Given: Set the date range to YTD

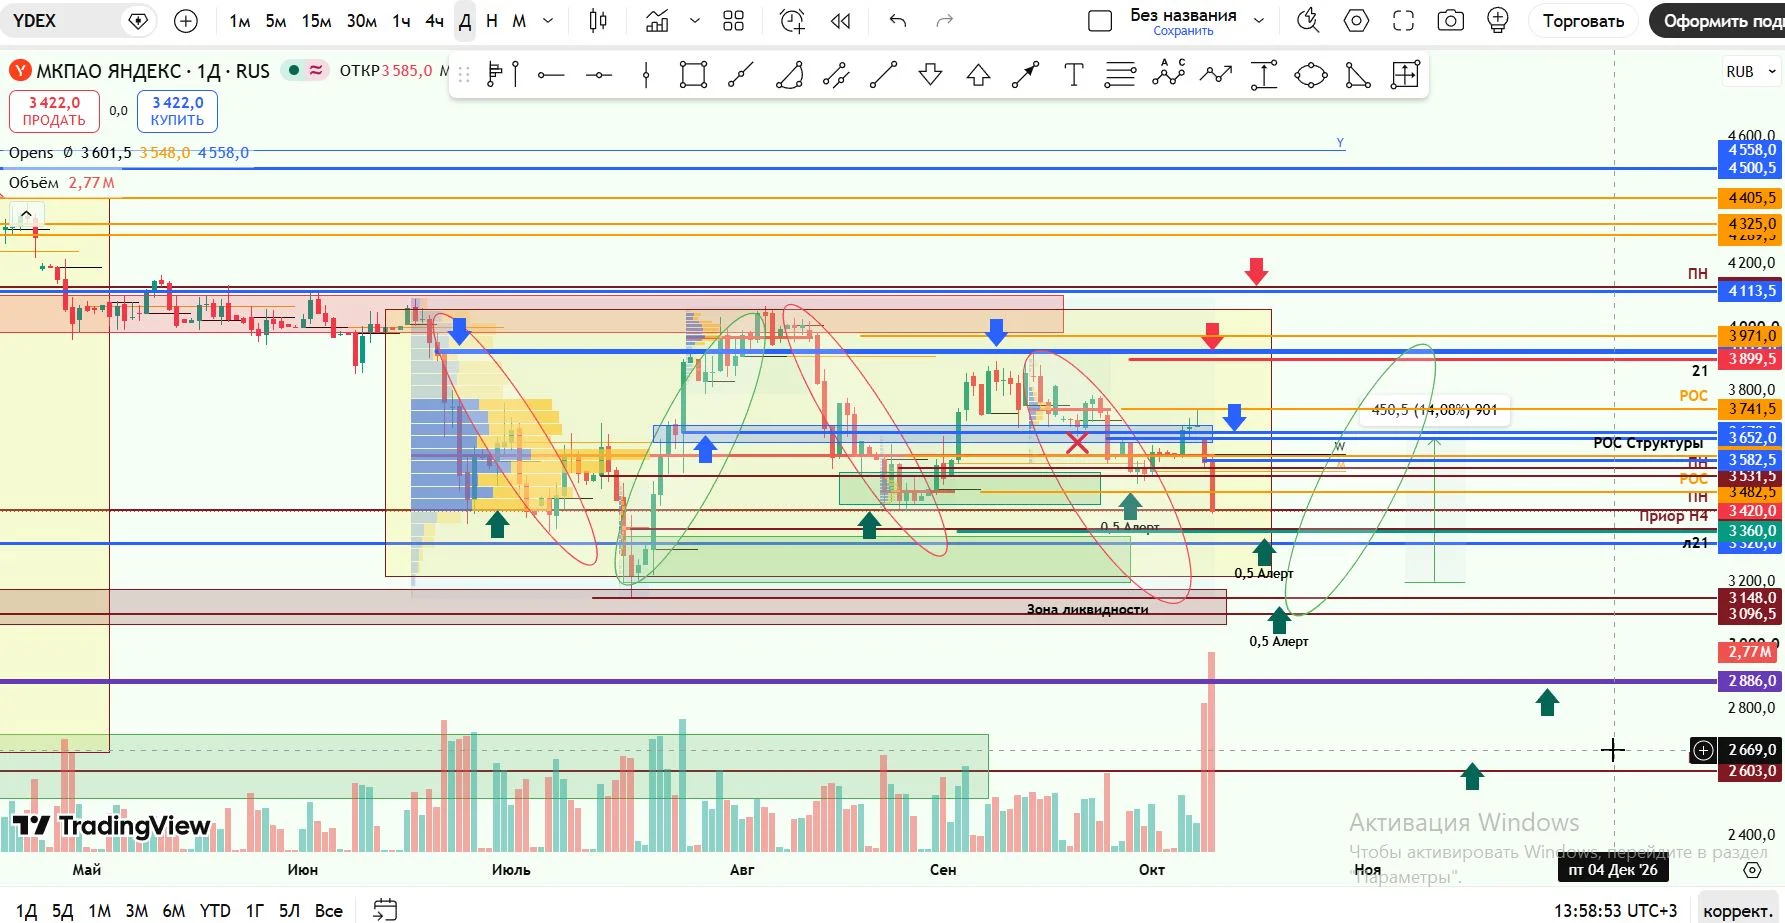Looking at the screenshot, I should [215, 911].
